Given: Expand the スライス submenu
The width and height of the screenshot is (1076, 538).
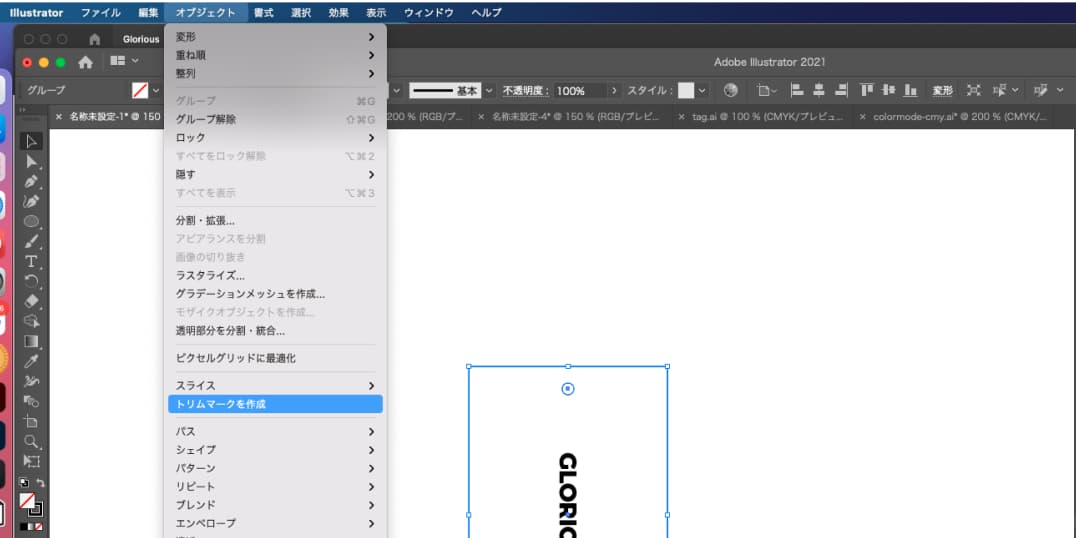Looking at the screenshot, I should (x=276, y=386).
